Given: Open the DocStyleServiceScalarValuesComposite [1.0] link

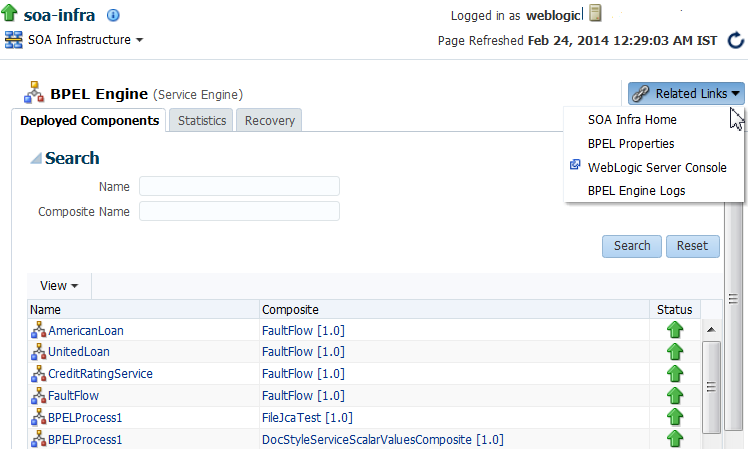Looking at the screenshot, I should tap(383, 439).
